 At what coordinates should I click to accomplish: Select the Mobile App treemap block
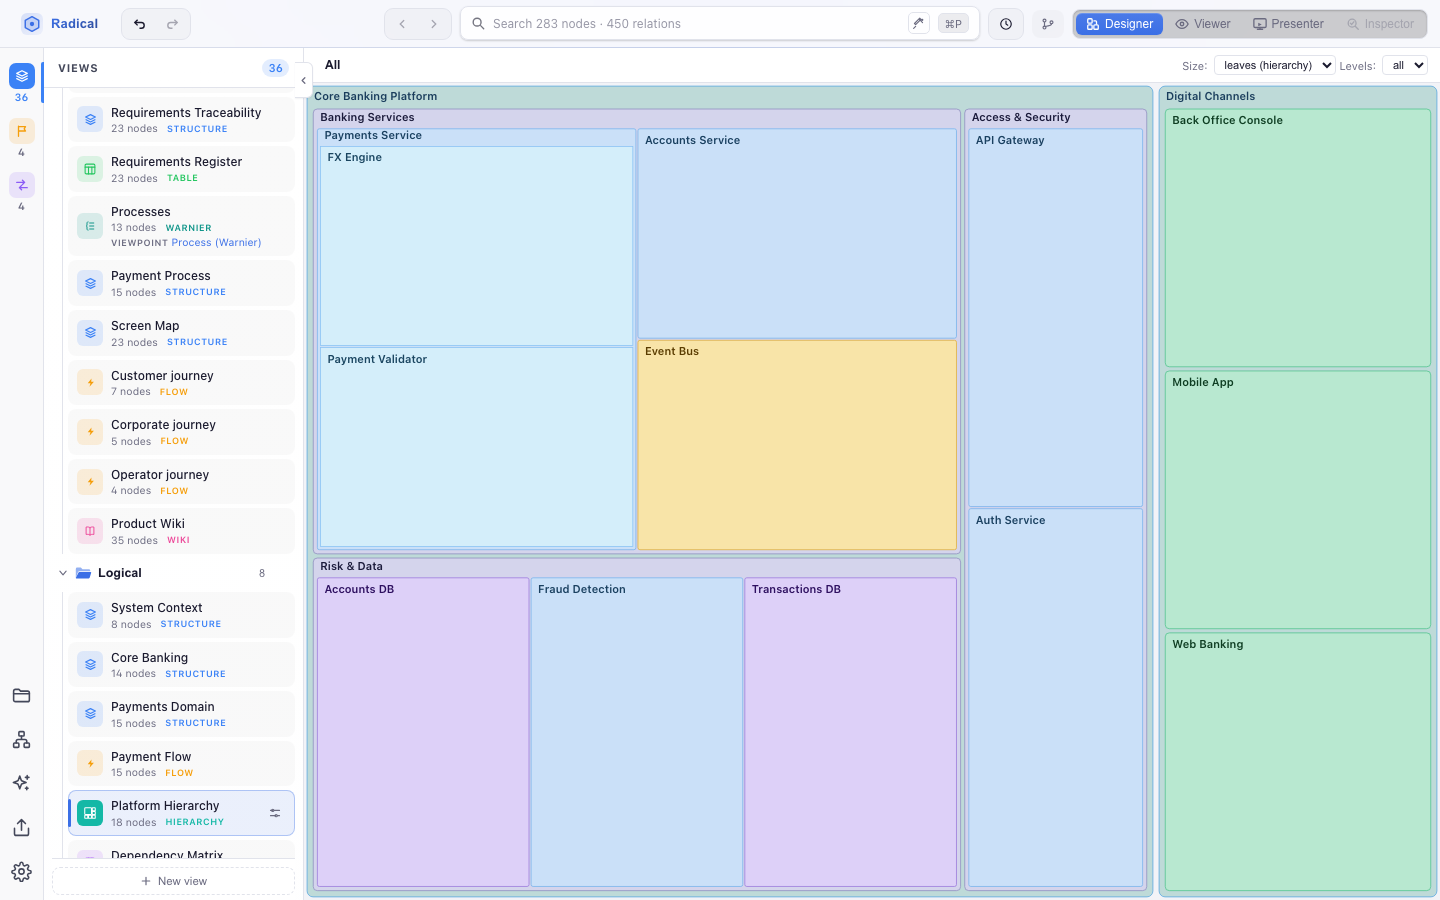[1298, 500]
